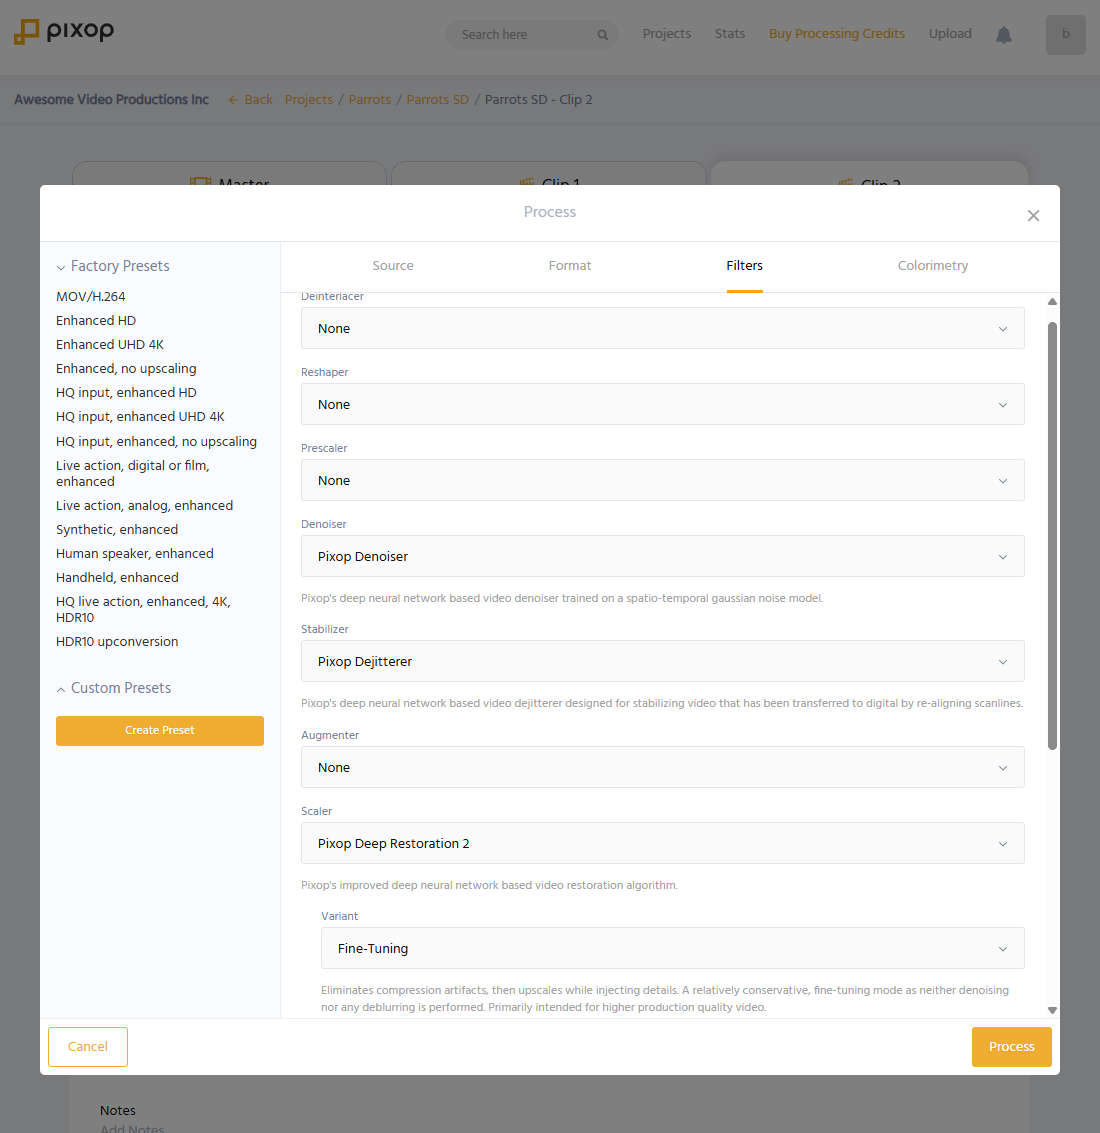
Task: Open the Stabilizer dropdown
Action: click(662, 661)
